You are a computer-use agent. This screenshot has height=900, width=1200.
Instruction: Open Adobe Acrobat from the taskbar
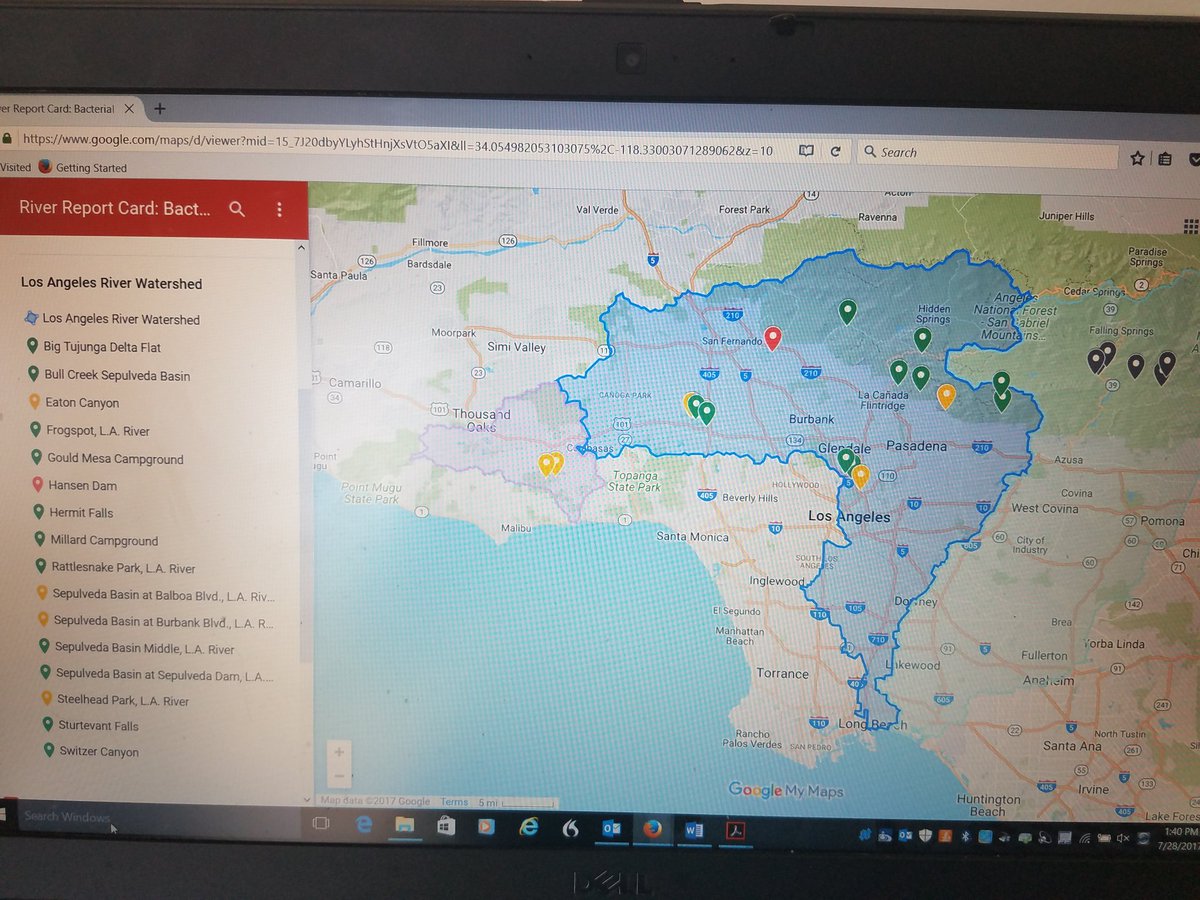(735, 830)
